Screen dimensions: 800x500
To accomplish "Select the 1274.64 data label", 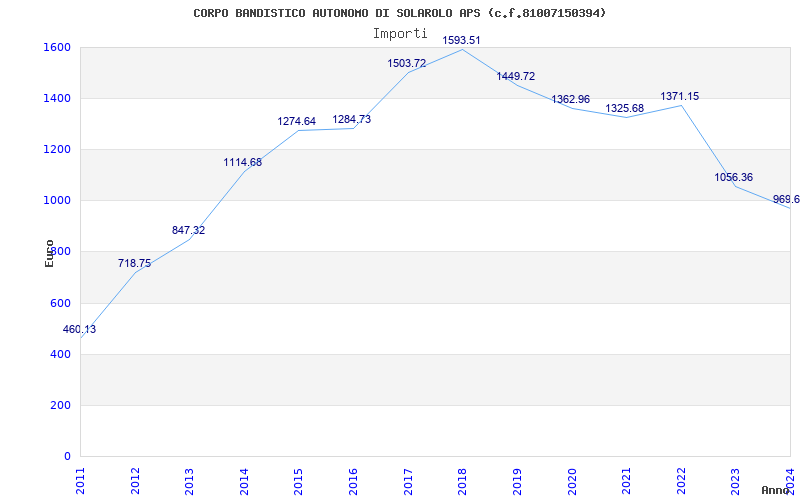I will [x=296, y=122].
